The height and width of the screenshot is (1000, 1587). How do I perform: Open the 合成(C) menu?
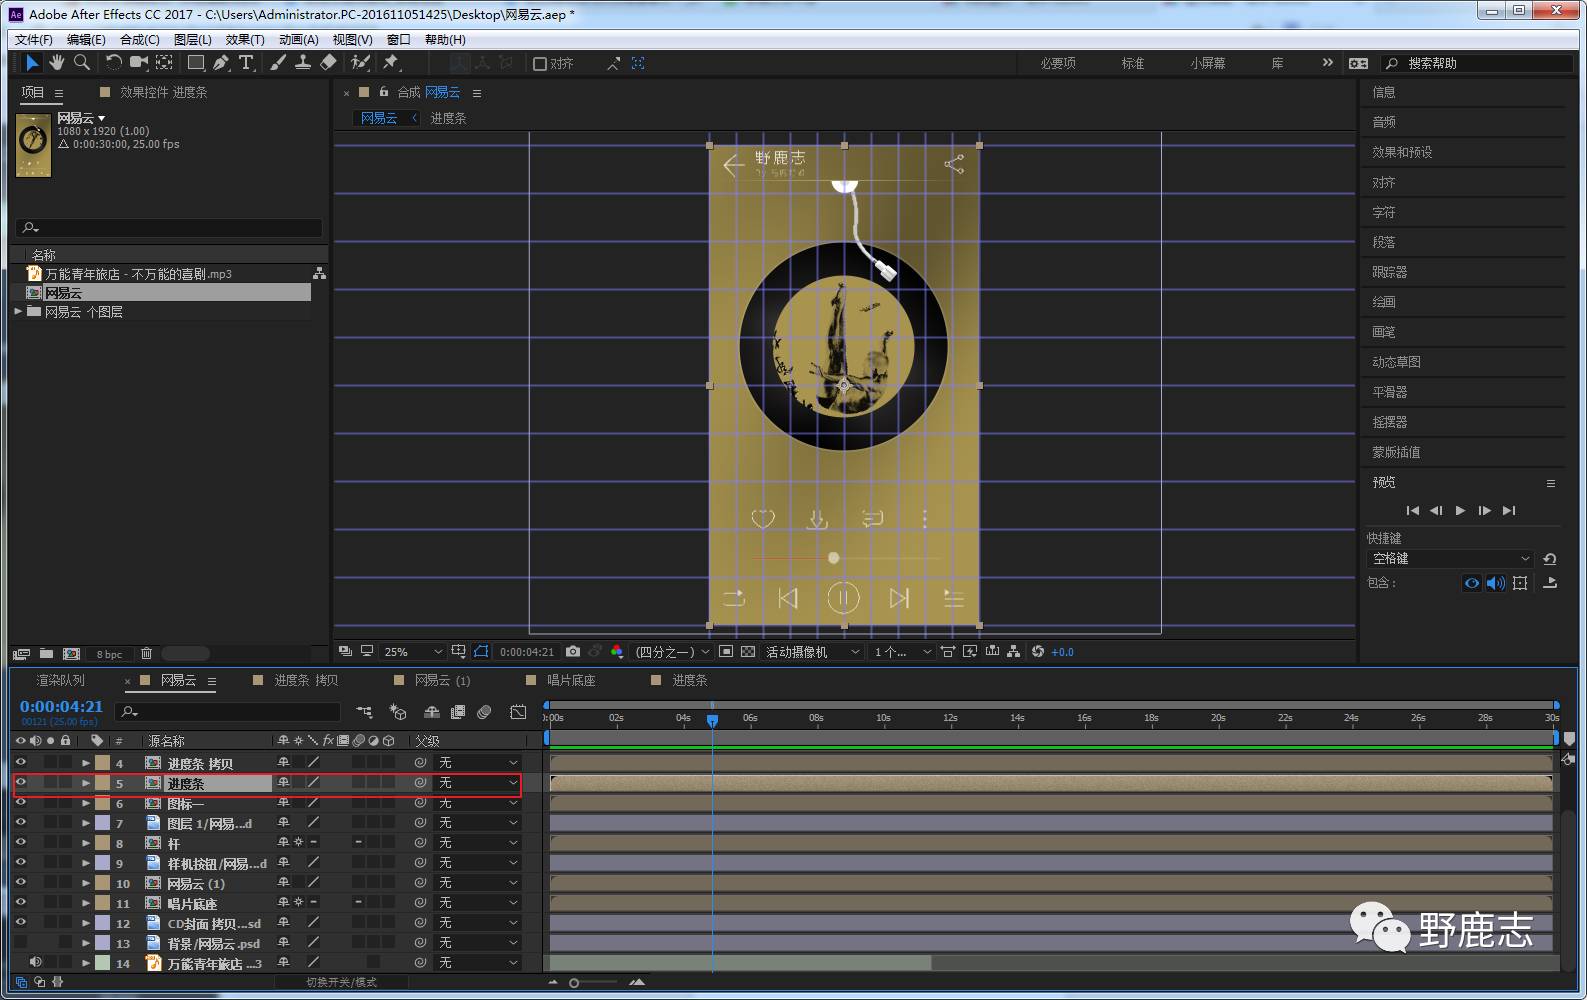[139, 40]
